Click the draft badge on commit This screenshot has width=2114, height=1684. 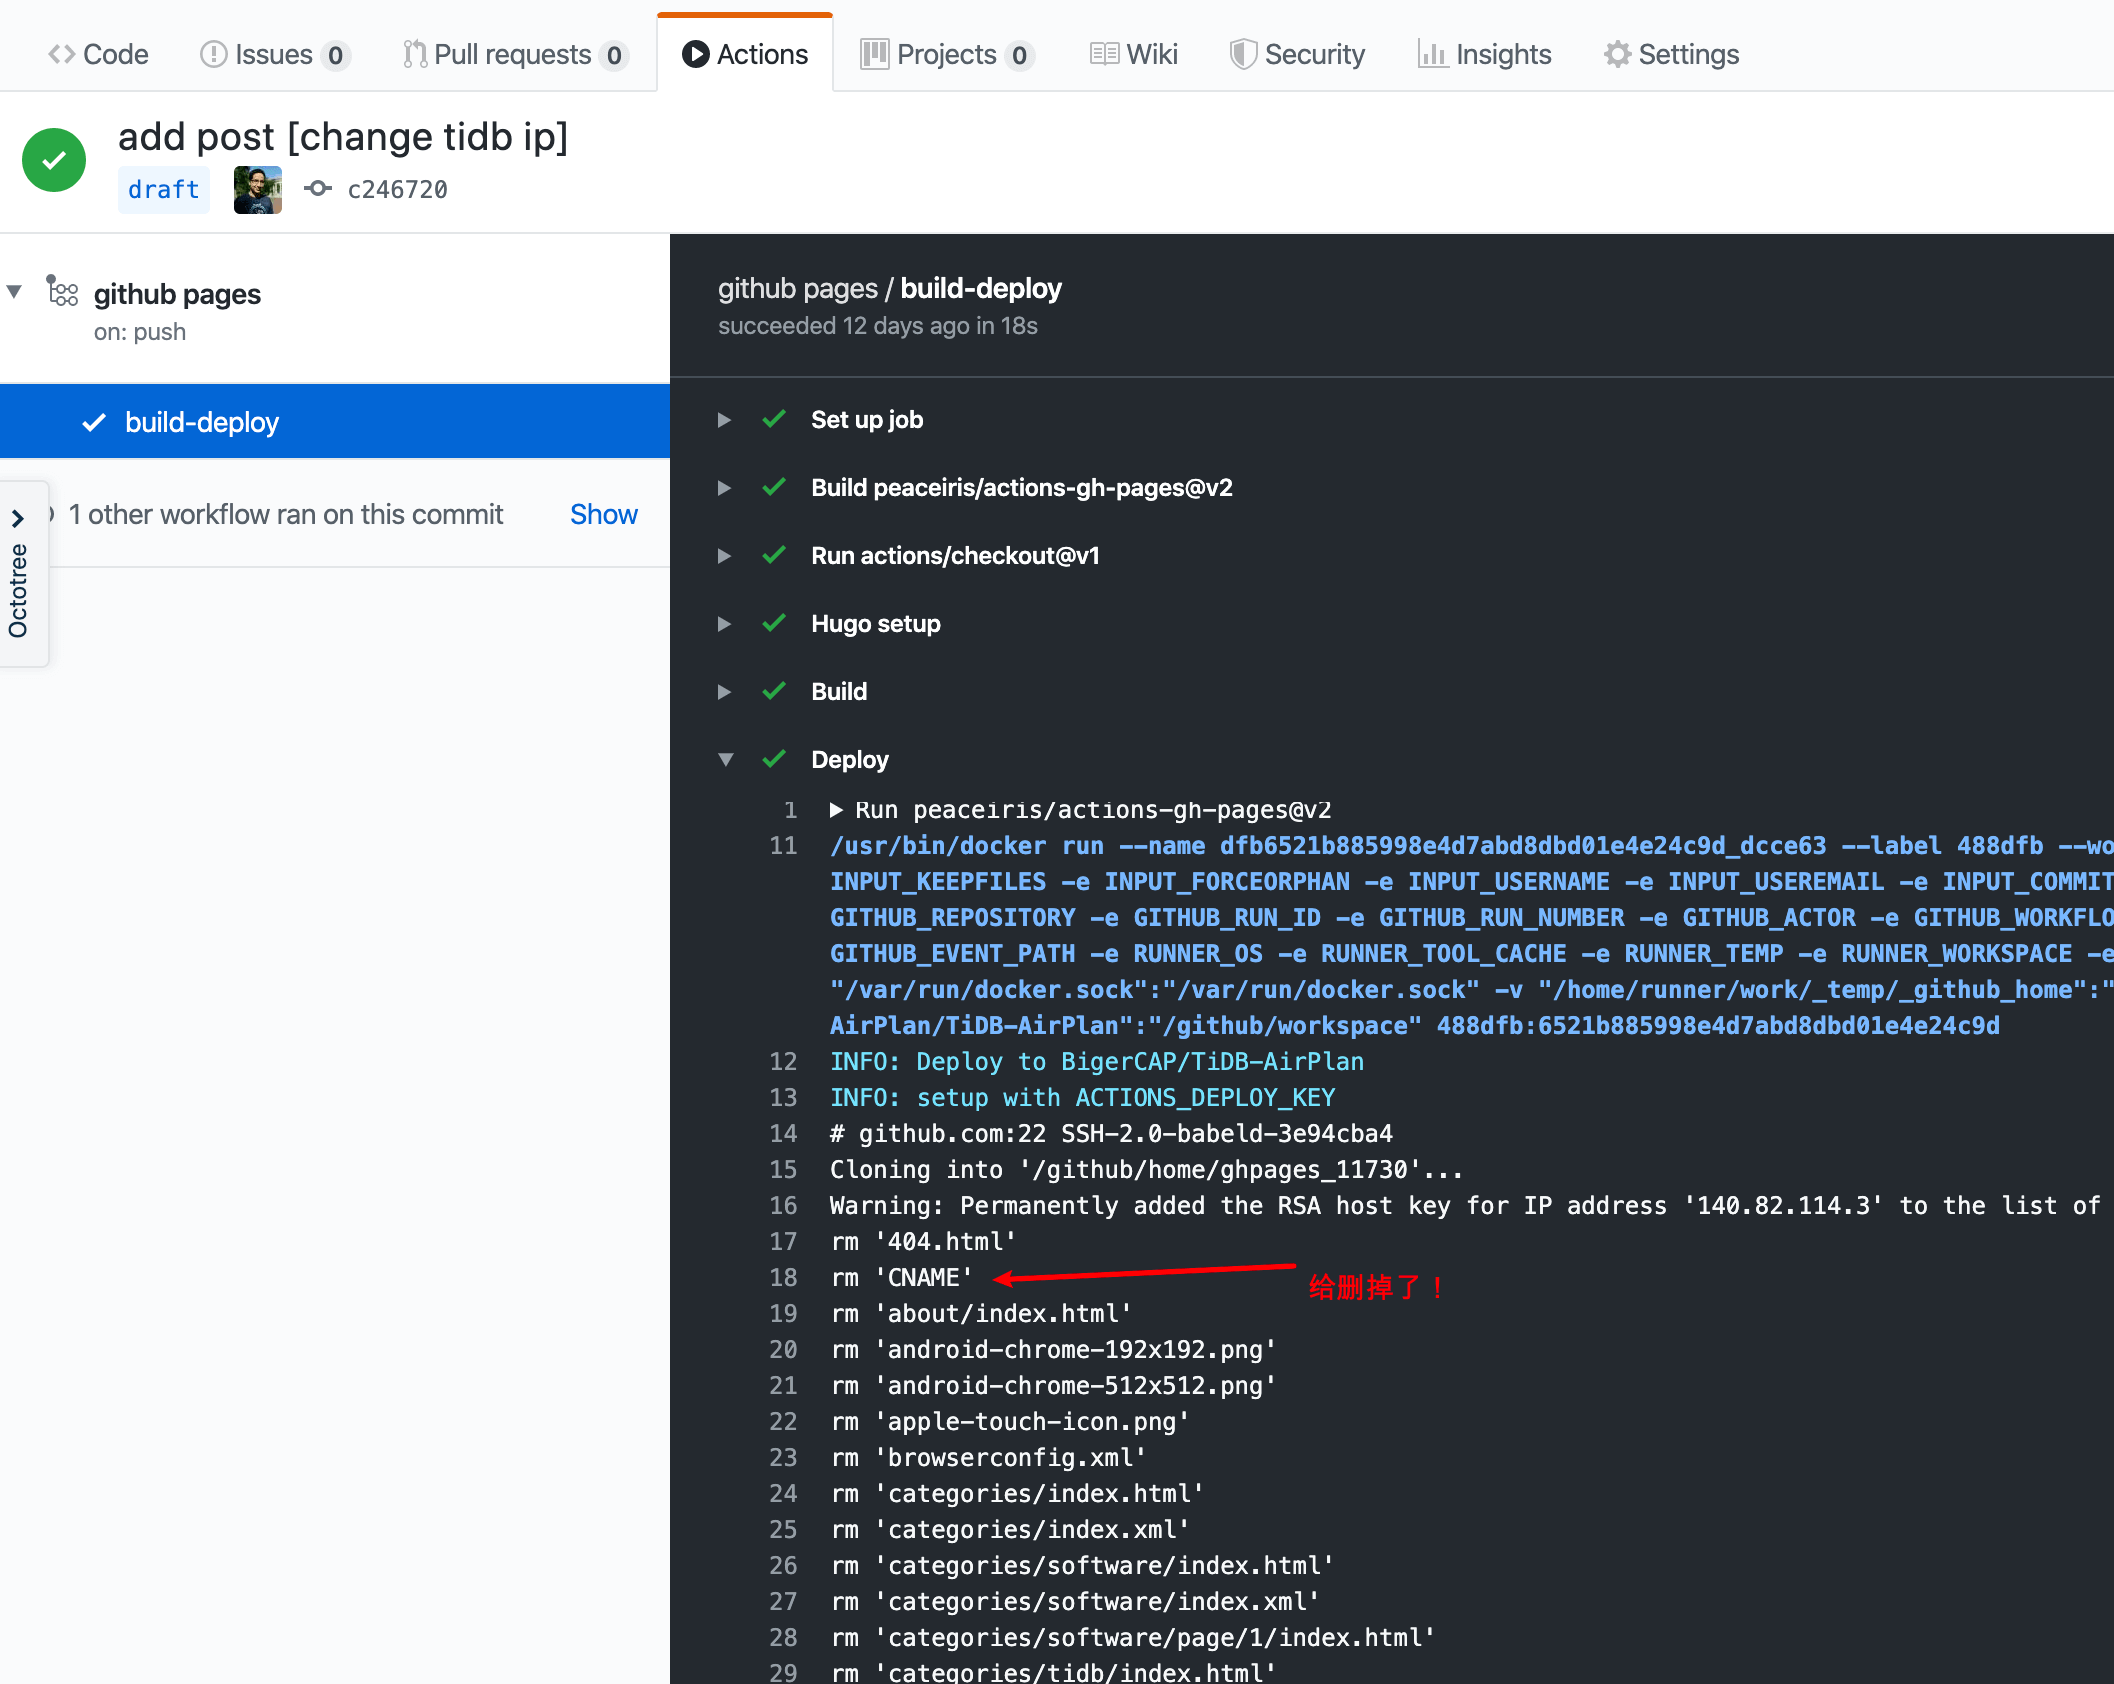165,189
